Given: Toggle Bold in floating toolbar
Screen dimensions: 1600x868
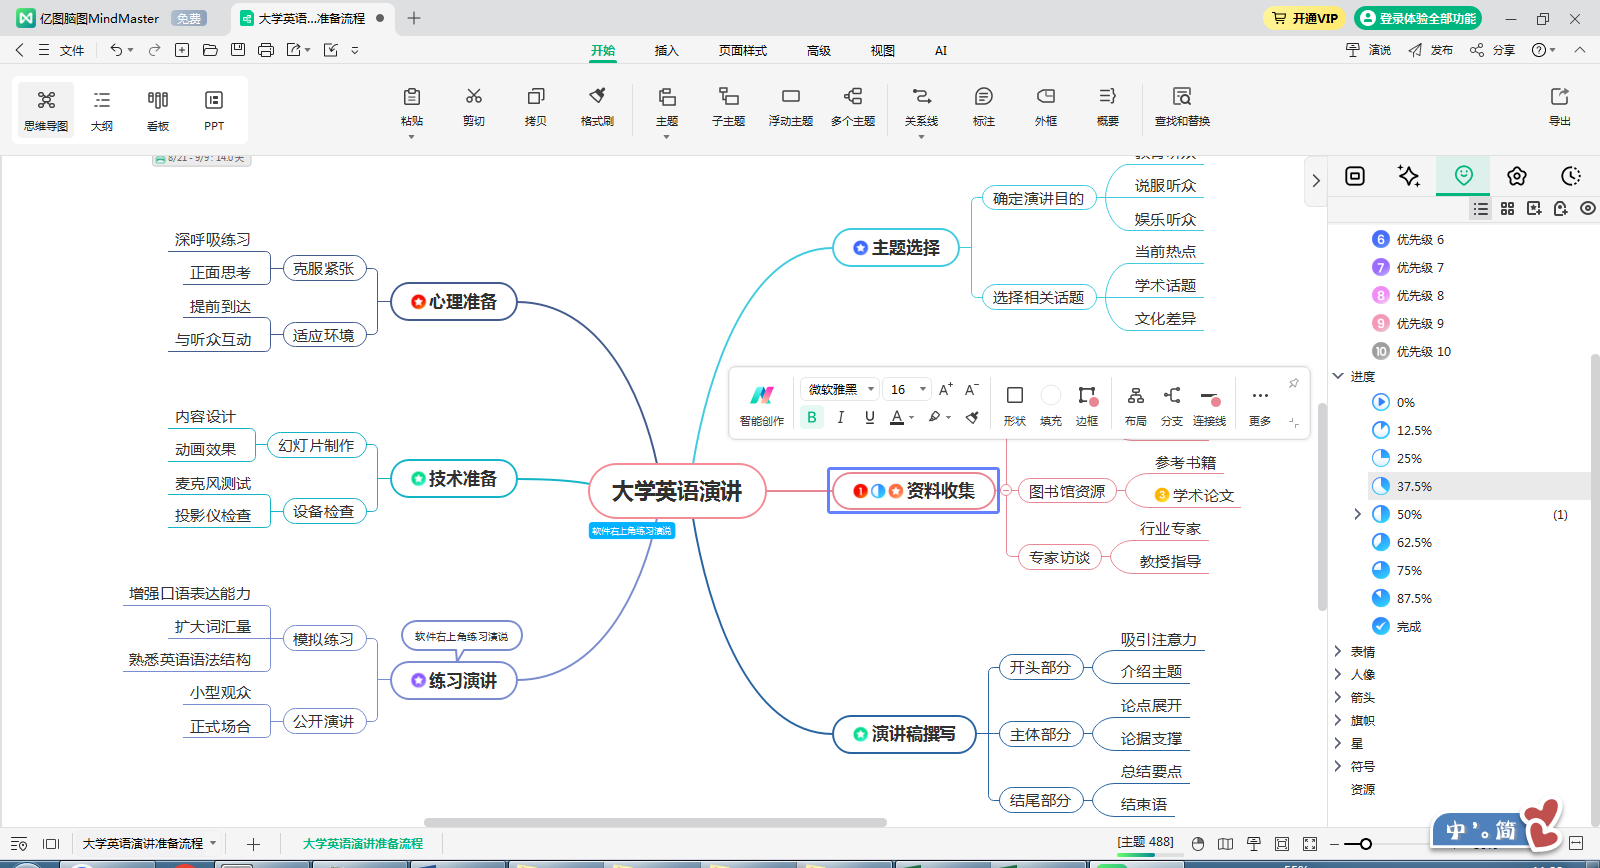Looking at the screenshot, I should 812,417.
